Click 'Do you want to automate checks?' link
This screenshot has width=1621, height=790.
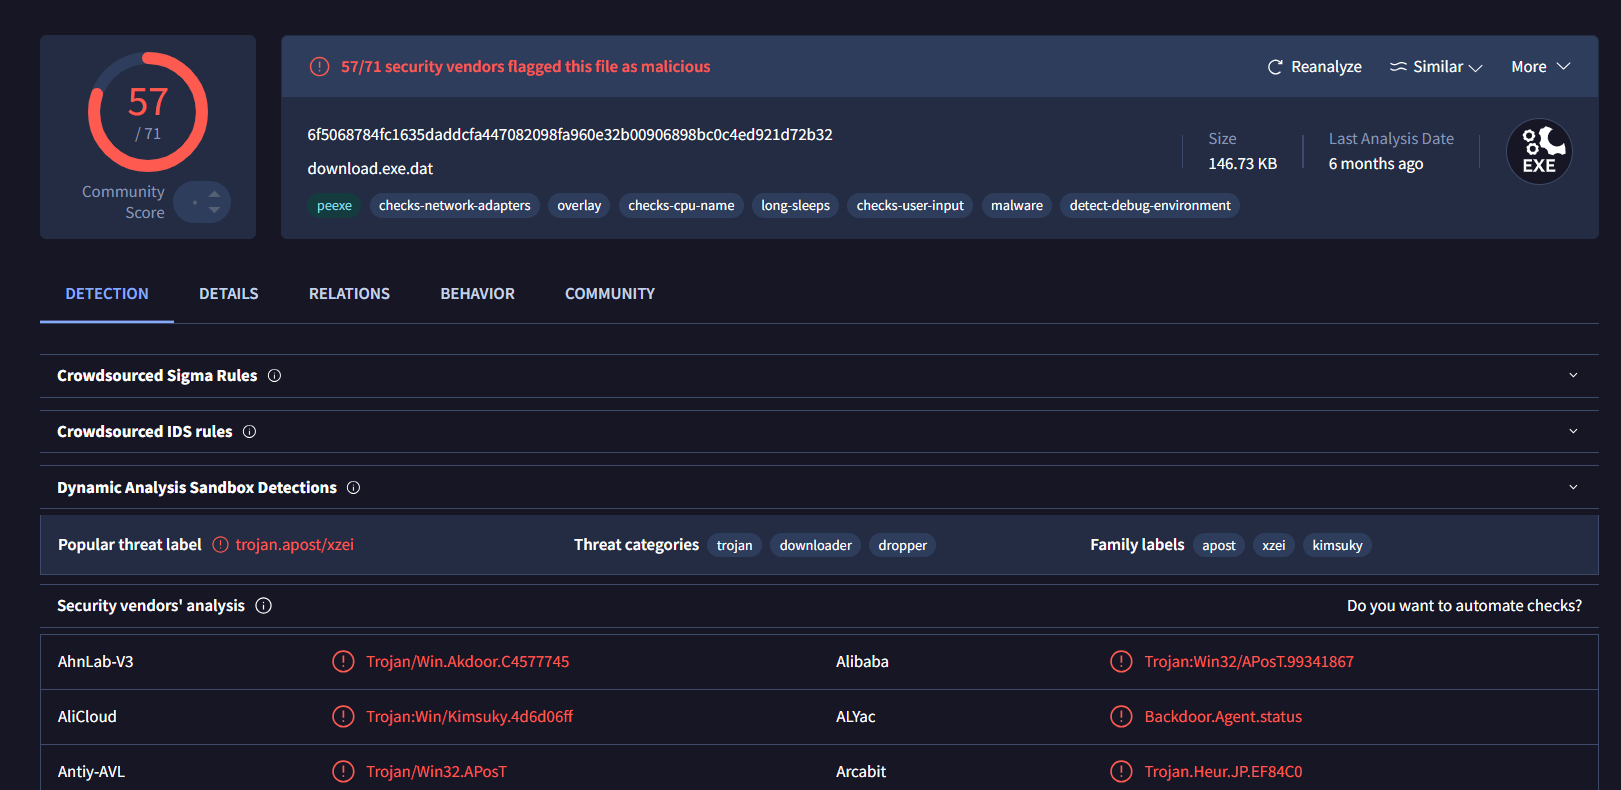coord(1464,606)
